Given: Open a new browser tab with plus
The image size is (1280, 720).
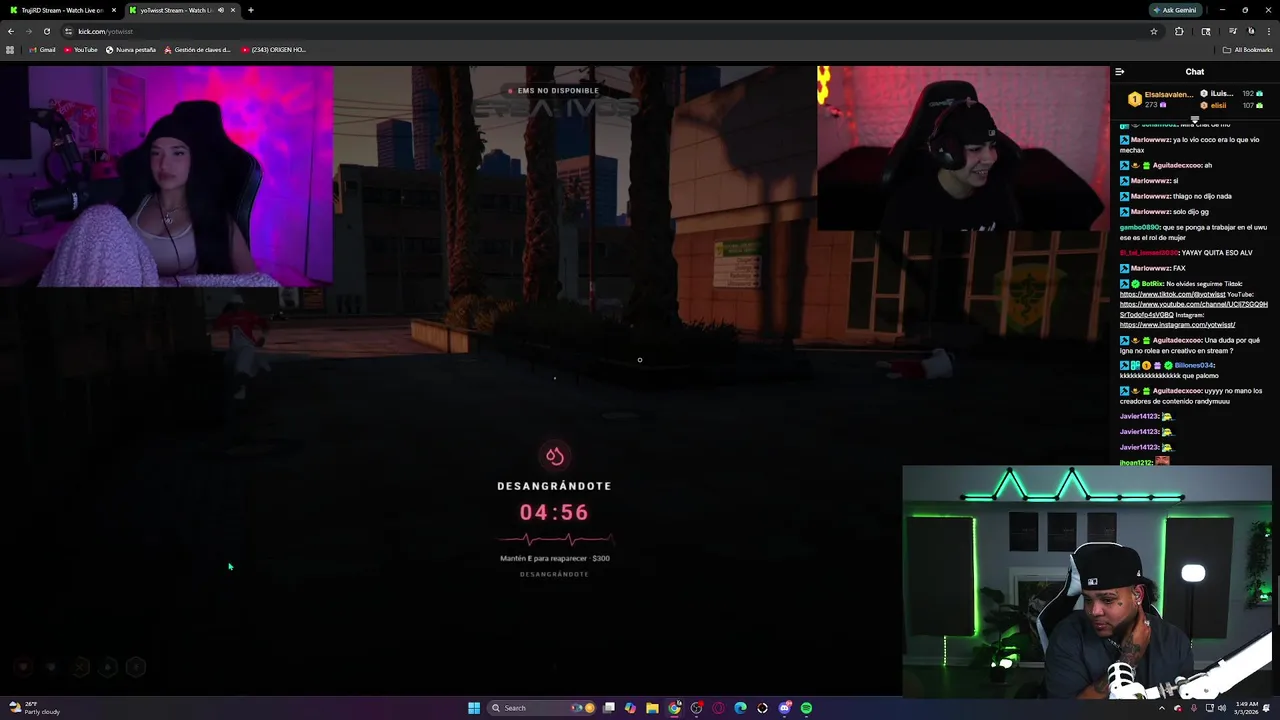Looking at the screenshot, I should click(250, 10).
